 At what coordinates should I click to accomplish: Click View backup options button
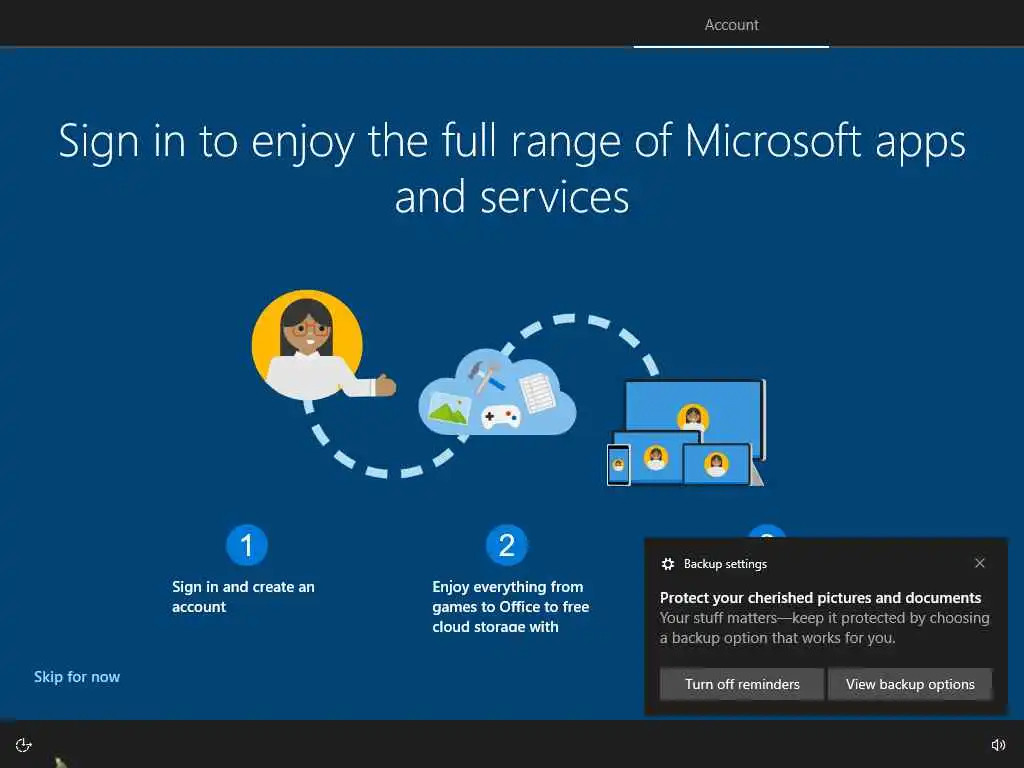coord(910,684)
